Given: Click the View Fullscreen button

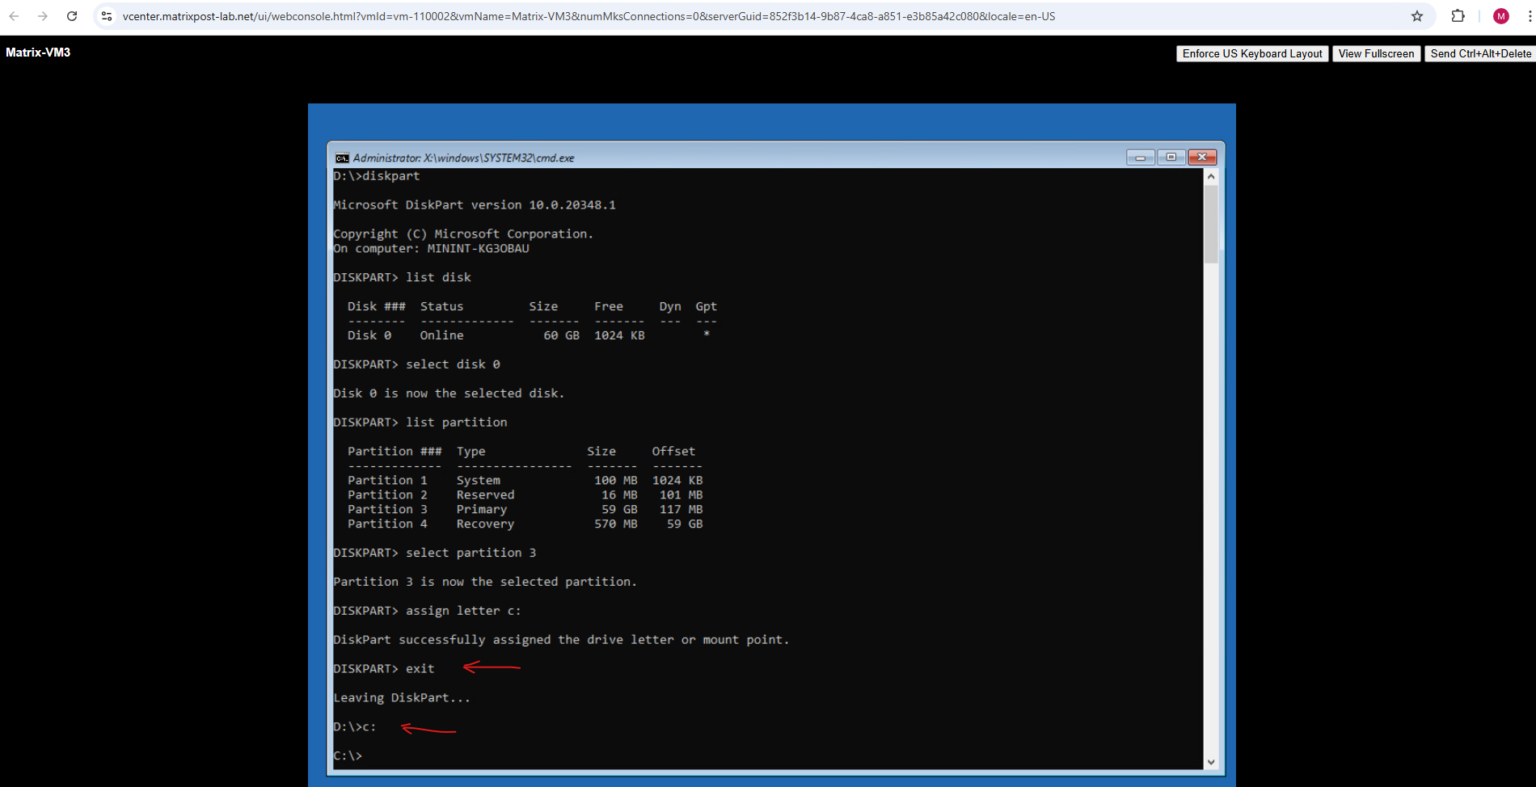Looking at the screenshot, I should click(x=1377, y=53).
